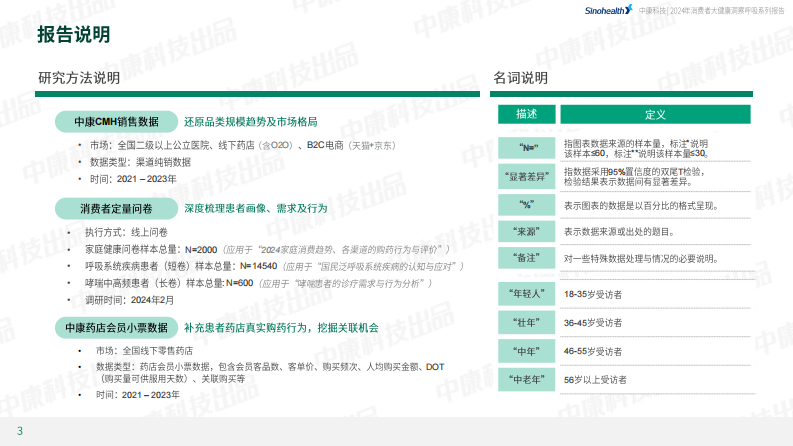Click the definition 对一些特殊数据处理与情况的必要说明
This screenshot has height=446, width=793.
pyautogui.click(x=641, y=258)
